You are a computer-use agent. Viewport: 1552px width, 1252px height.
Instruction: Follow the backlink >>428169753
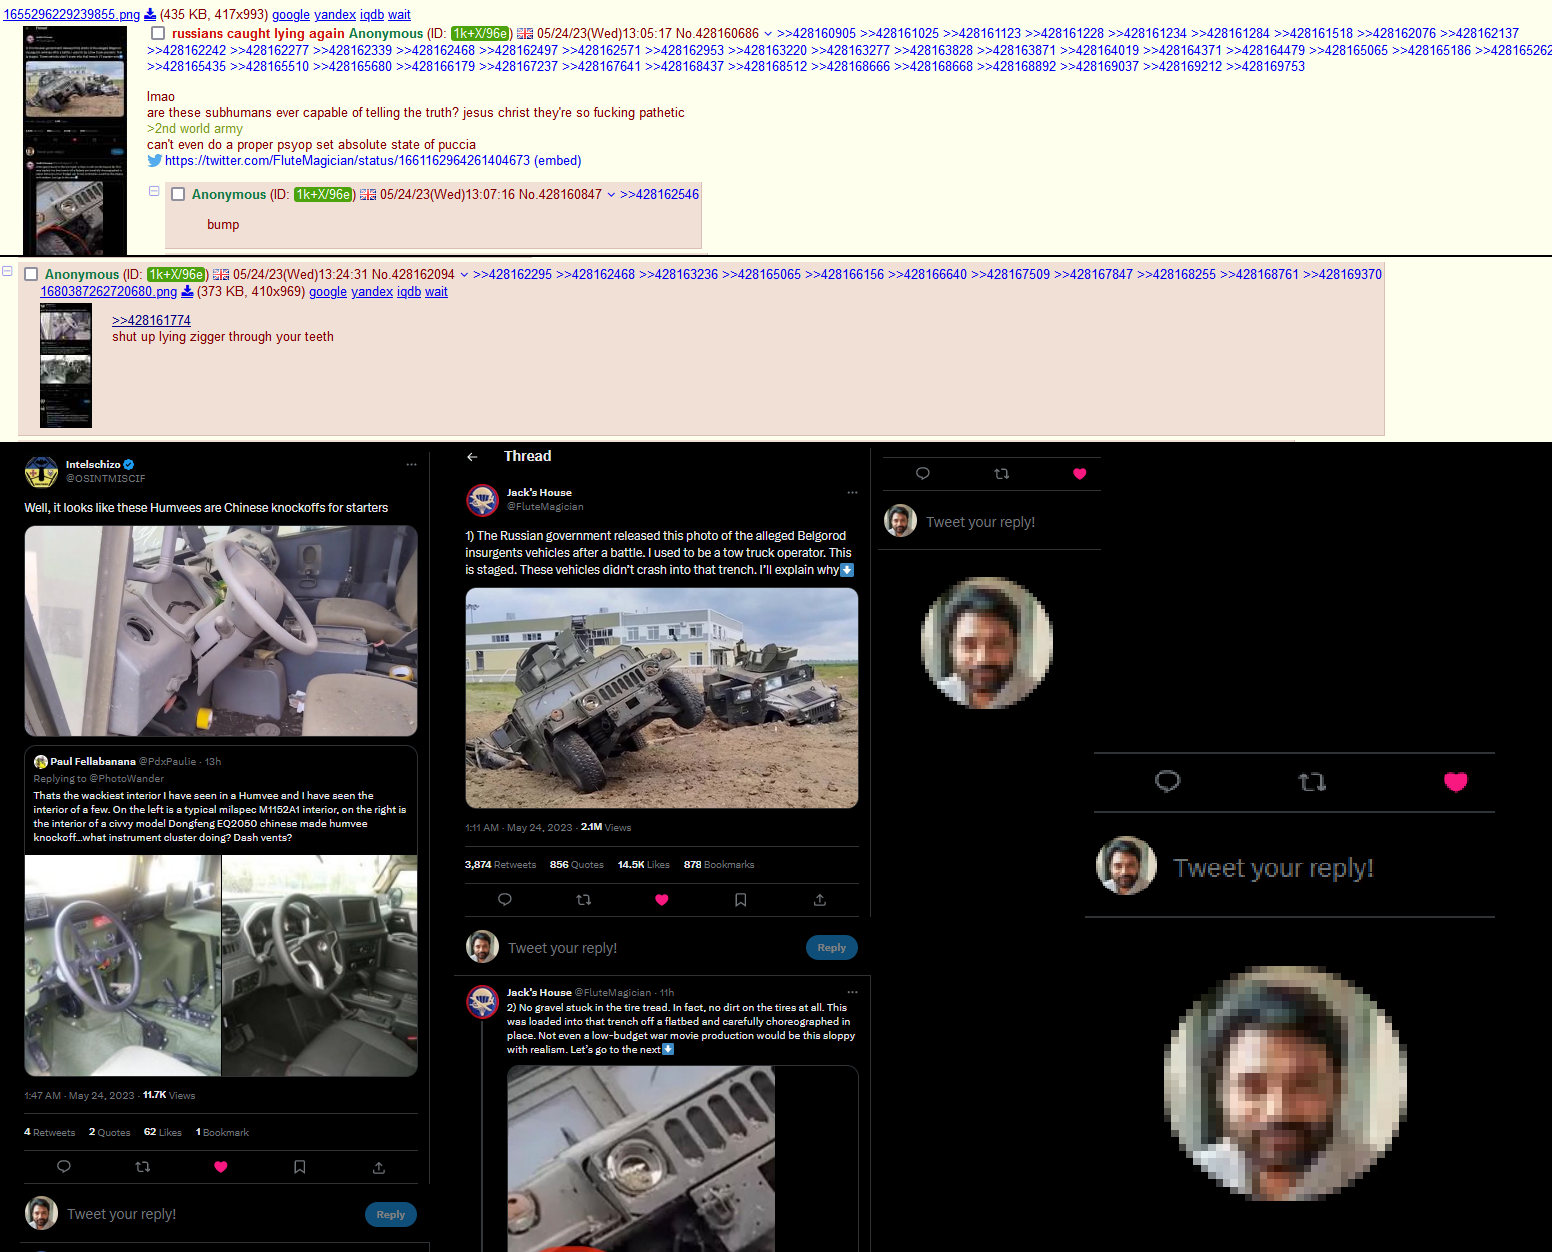pos(1266,67)
